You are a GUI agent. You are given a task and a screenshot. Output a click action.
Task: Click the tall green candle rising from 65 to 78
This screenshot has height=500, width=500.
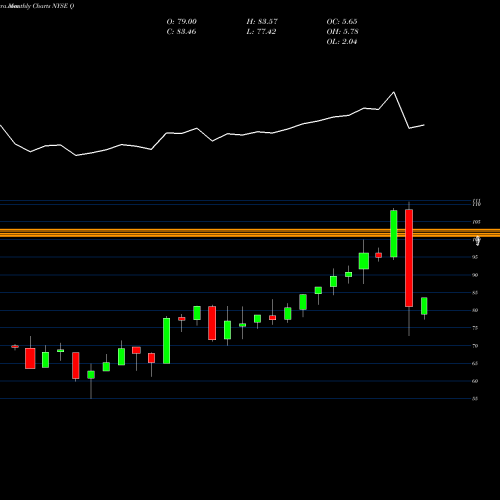pyautogui.click(x=166, y=341)
